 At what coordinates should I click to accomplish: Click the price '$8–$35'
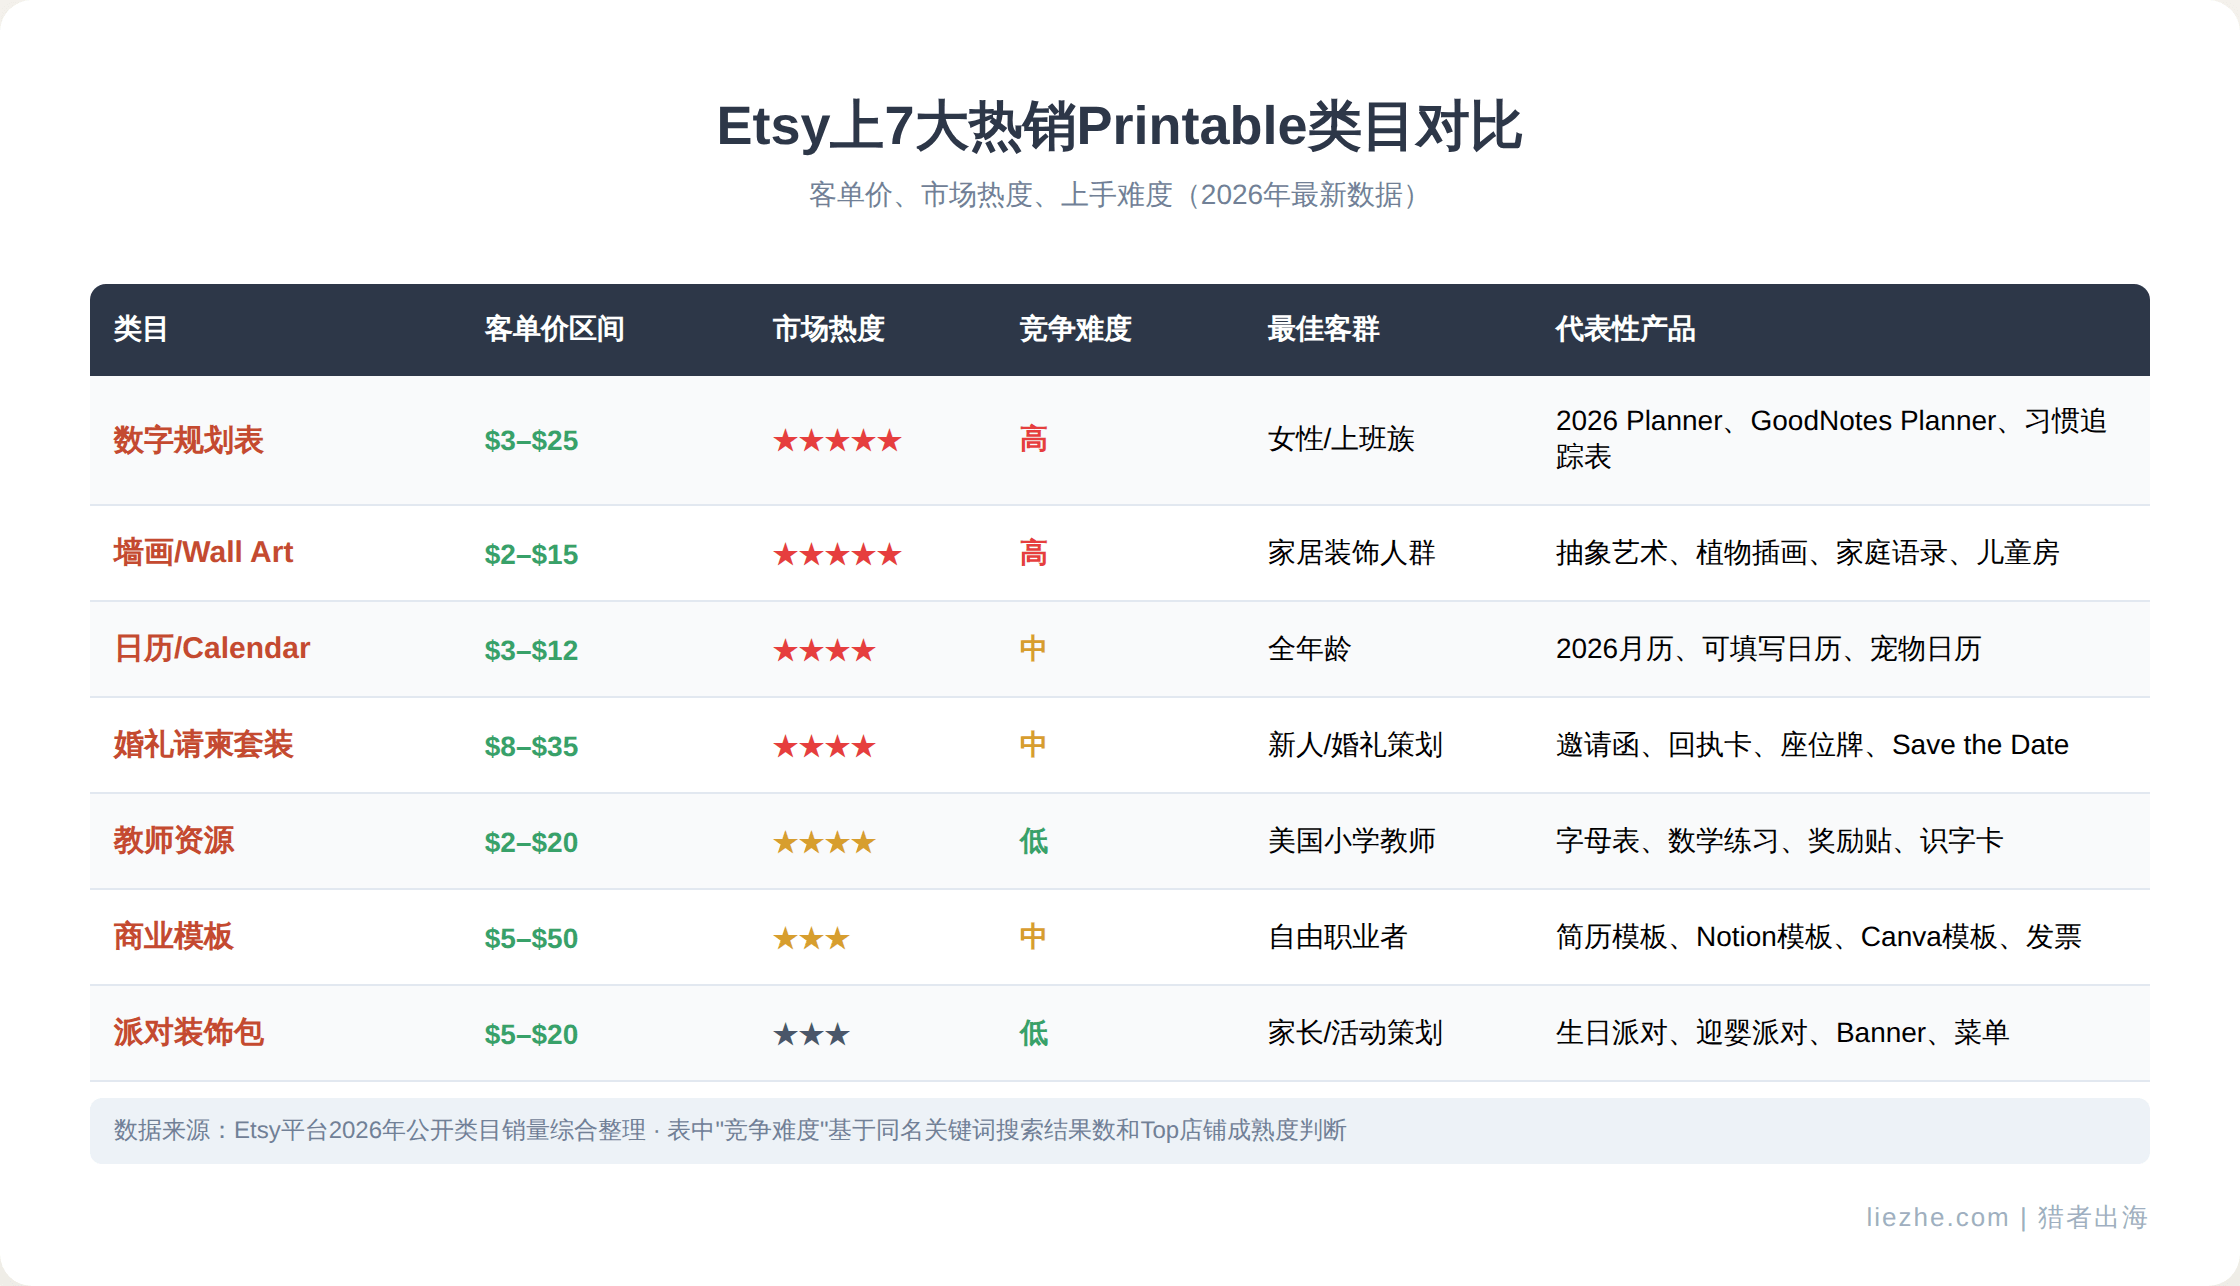tap(531, 747)
